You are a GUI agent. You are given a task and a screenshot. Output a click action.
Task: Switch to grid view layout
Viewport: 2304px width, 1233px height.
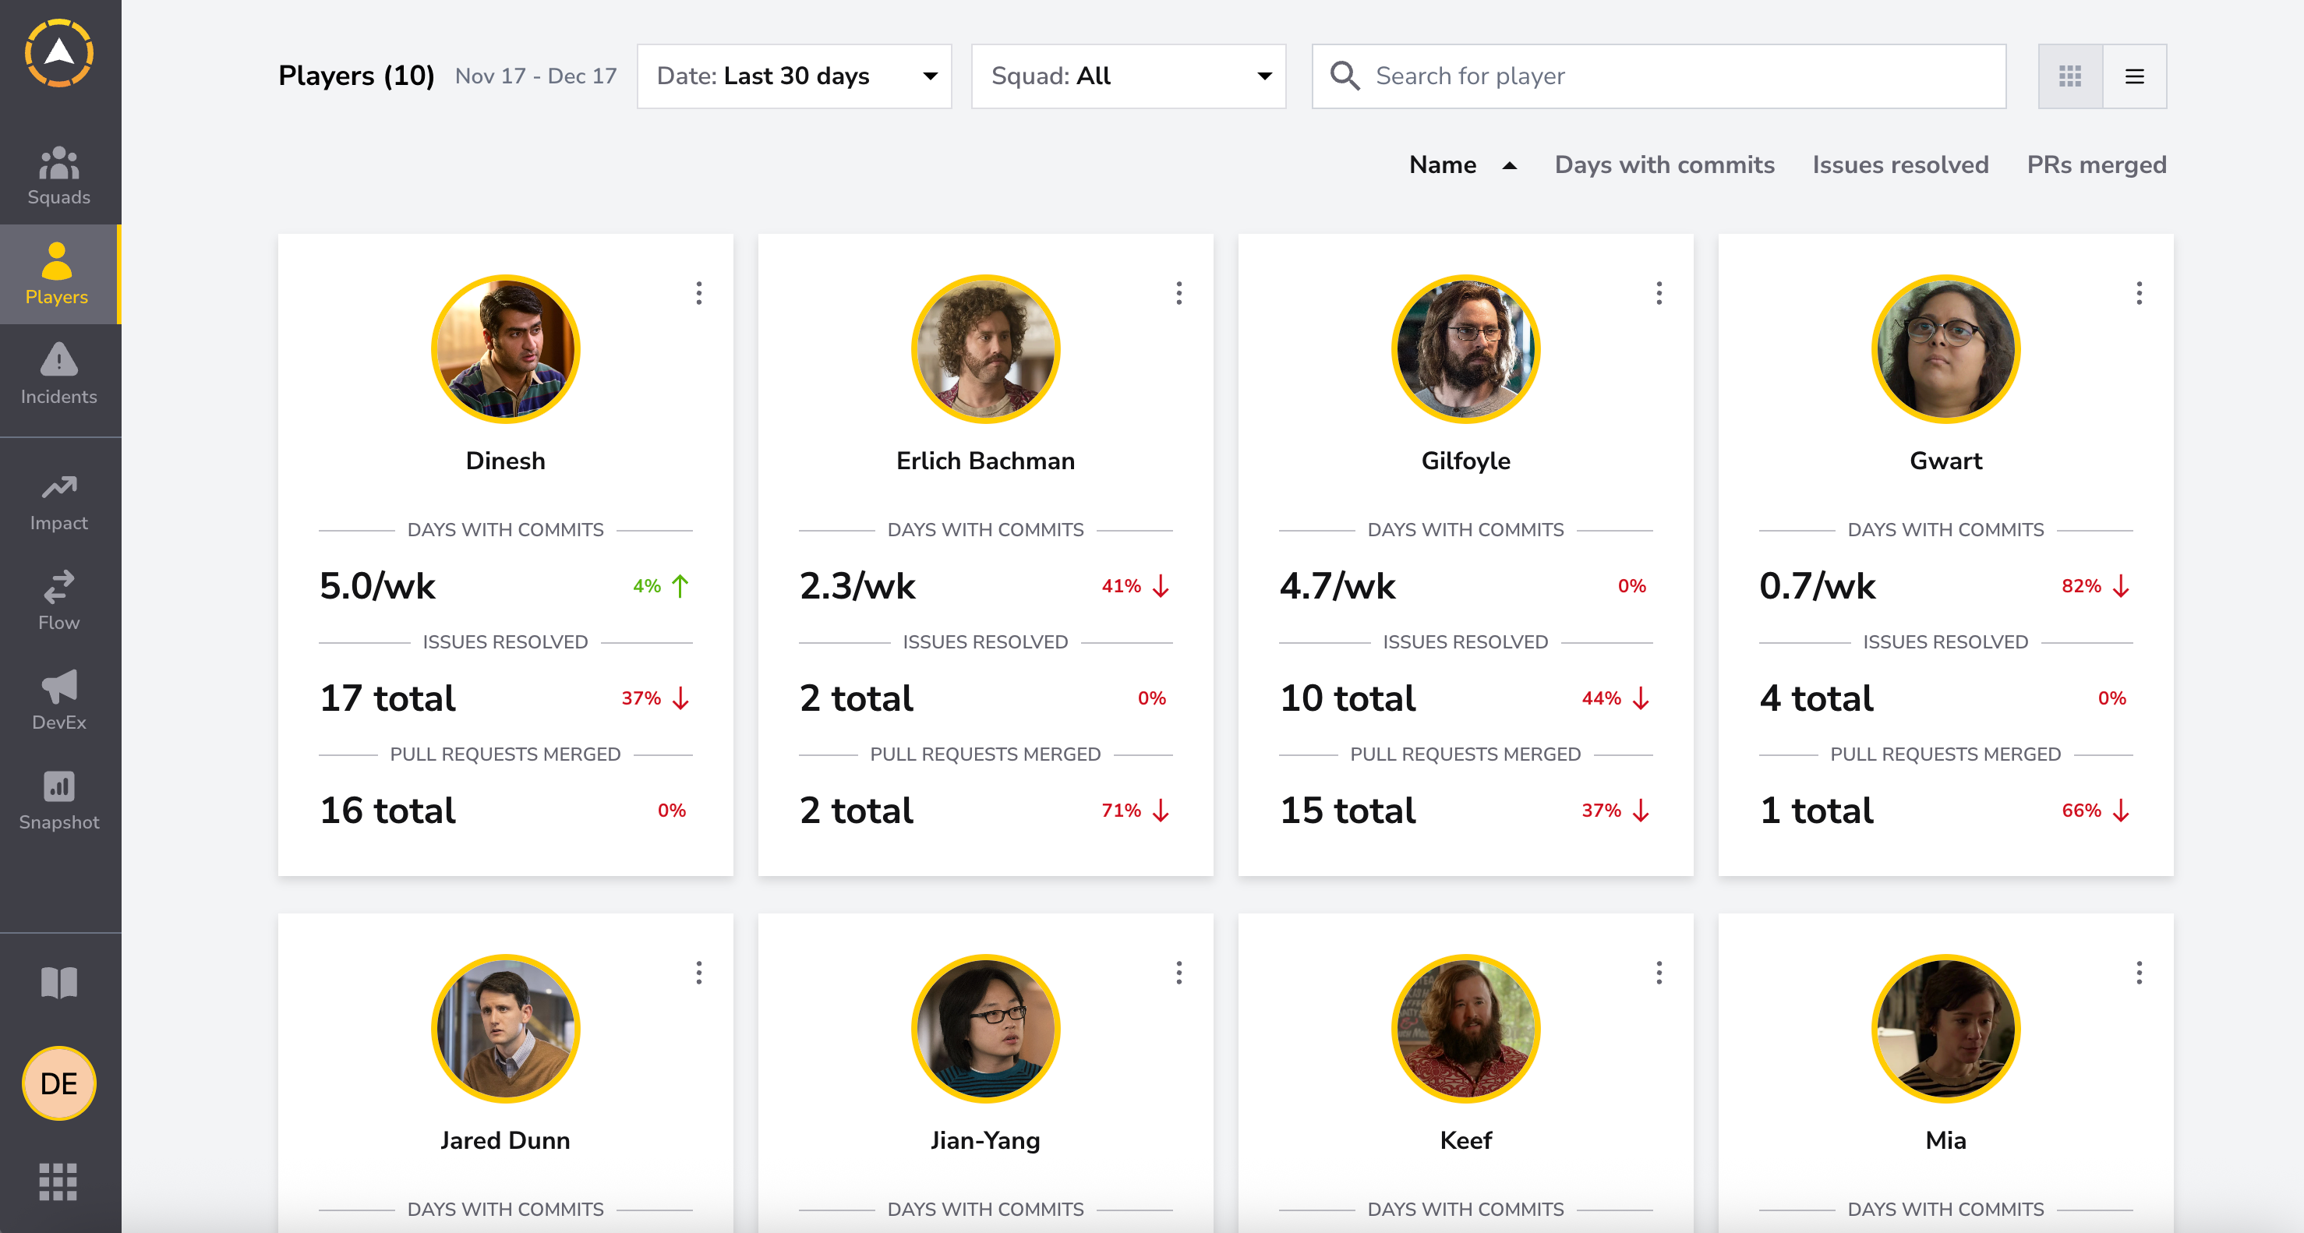pyautogui.click(x=2070, y=76)
